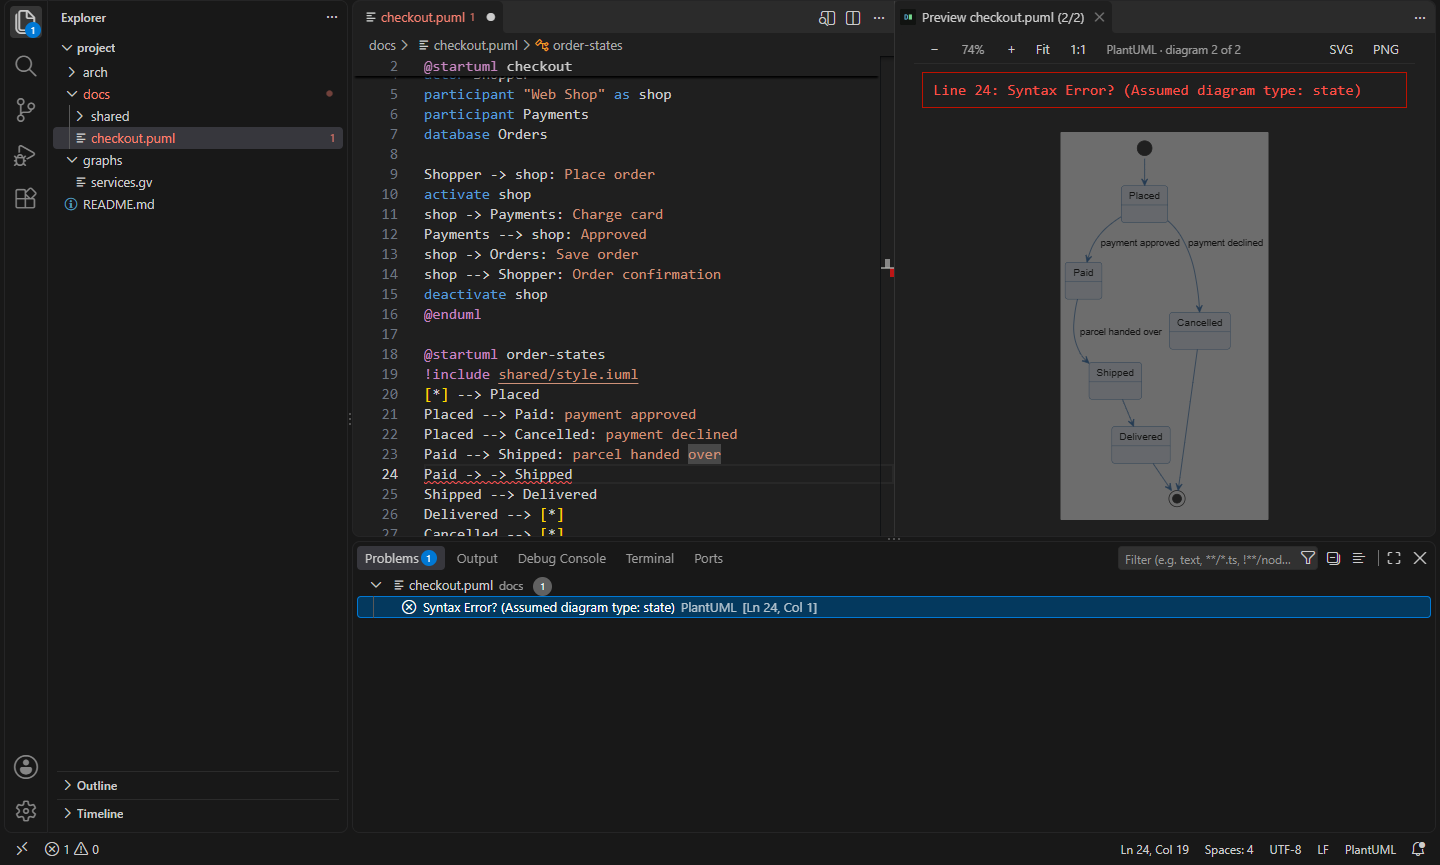Open the Explorer view in activity bar
Screen dimensions: 1440x865
click(26, 22)
